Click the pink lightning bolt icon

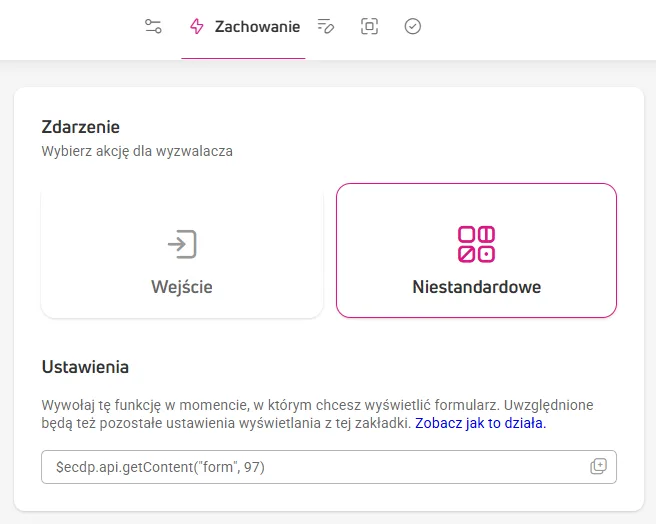click(x=197, y=26)
